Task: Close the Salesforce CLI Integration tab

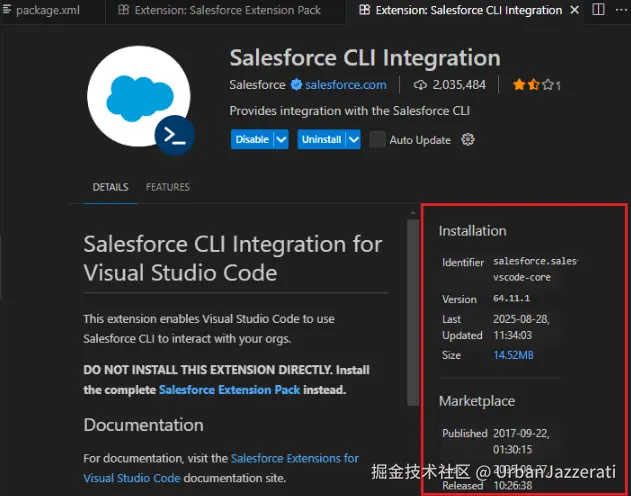Action: pyautogui.click(x=573, y=10)
